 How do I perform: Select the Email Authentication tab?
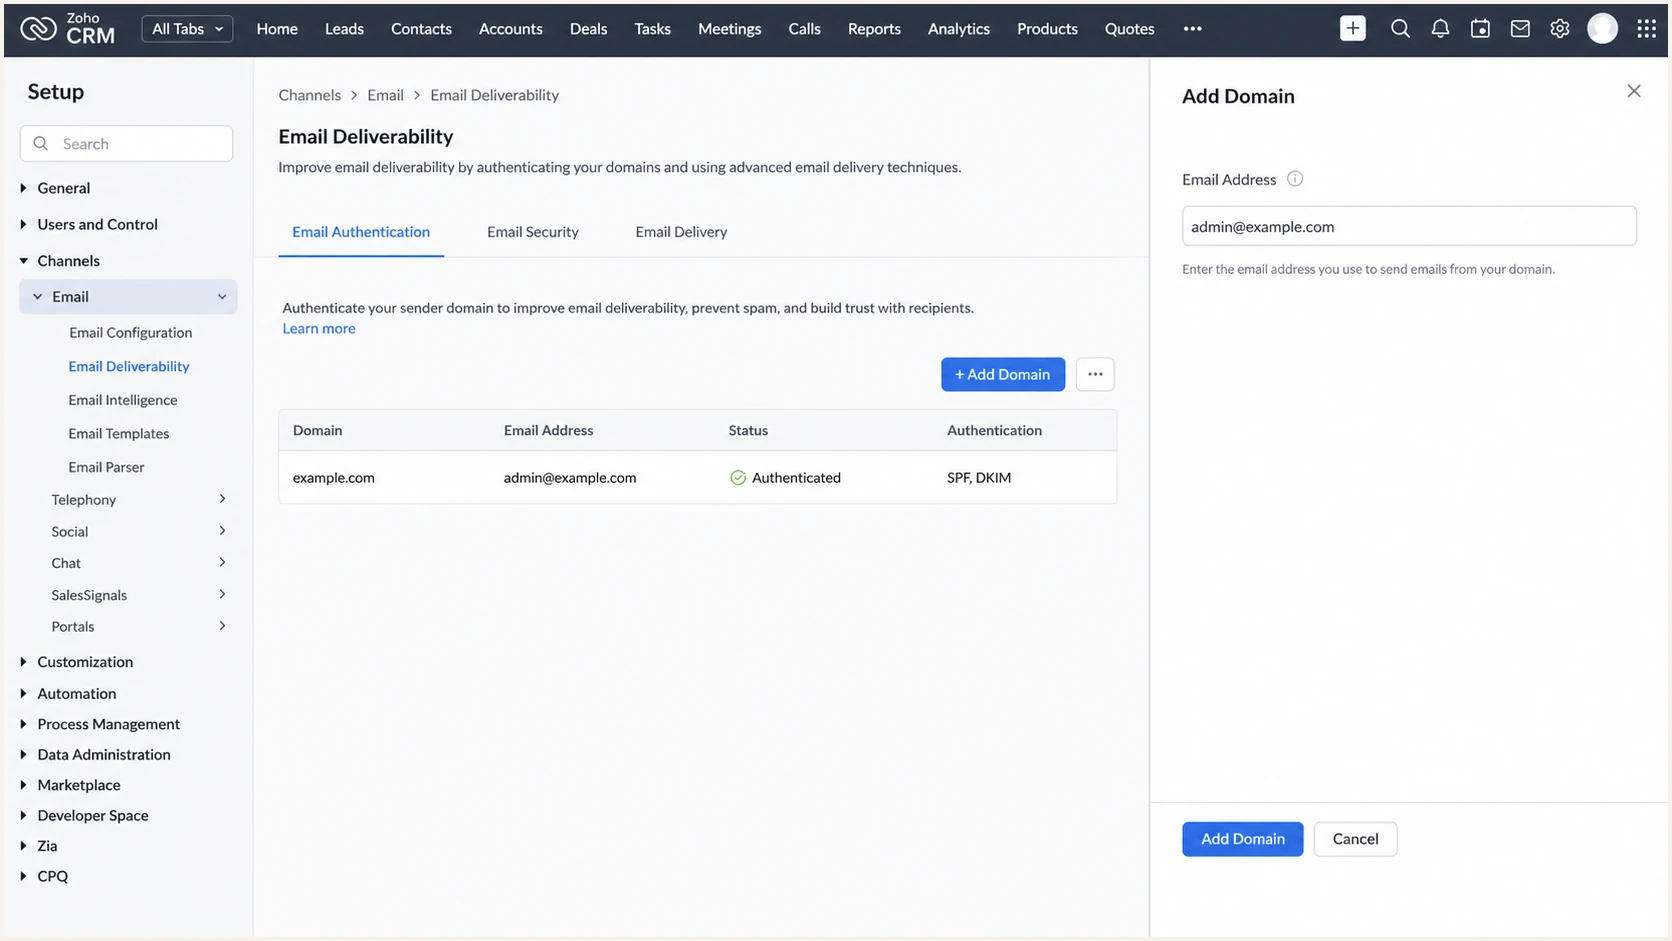pos(361,232)
